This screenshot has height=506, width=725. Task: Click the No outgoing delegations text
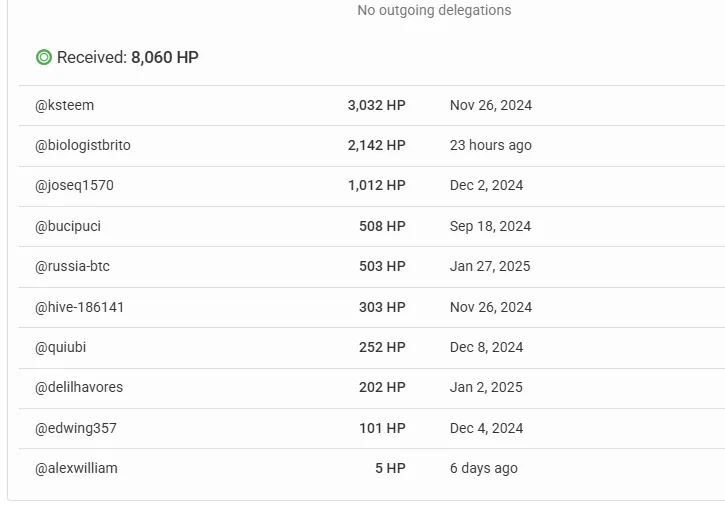point(434,10)
